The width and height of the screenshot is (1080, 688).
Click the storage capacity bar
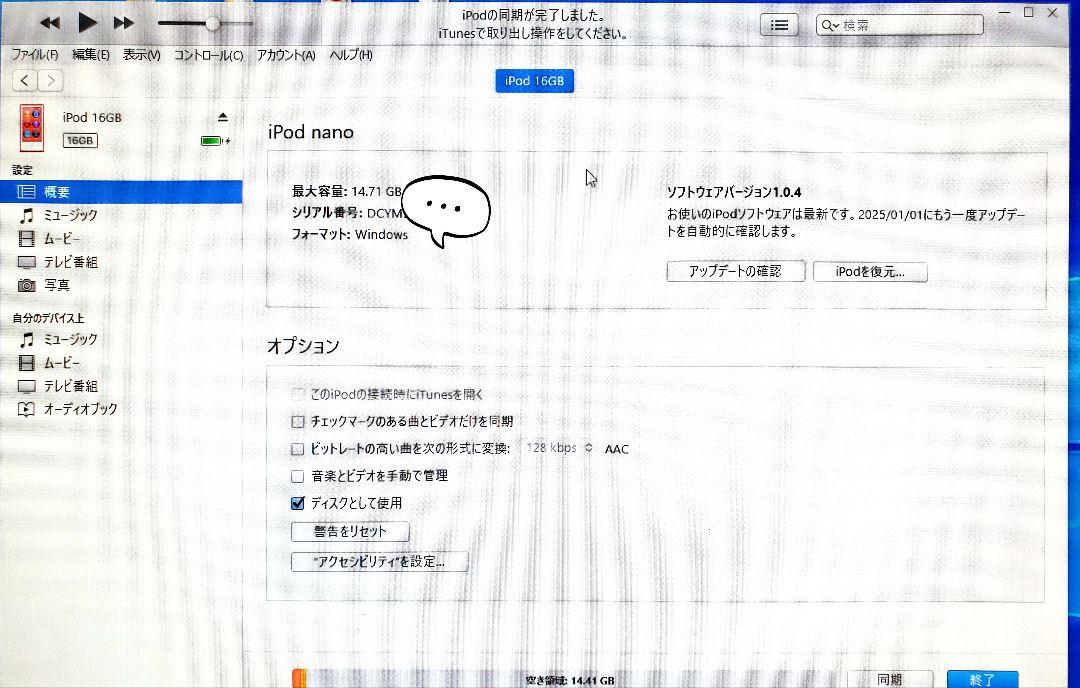click(565, 680)
